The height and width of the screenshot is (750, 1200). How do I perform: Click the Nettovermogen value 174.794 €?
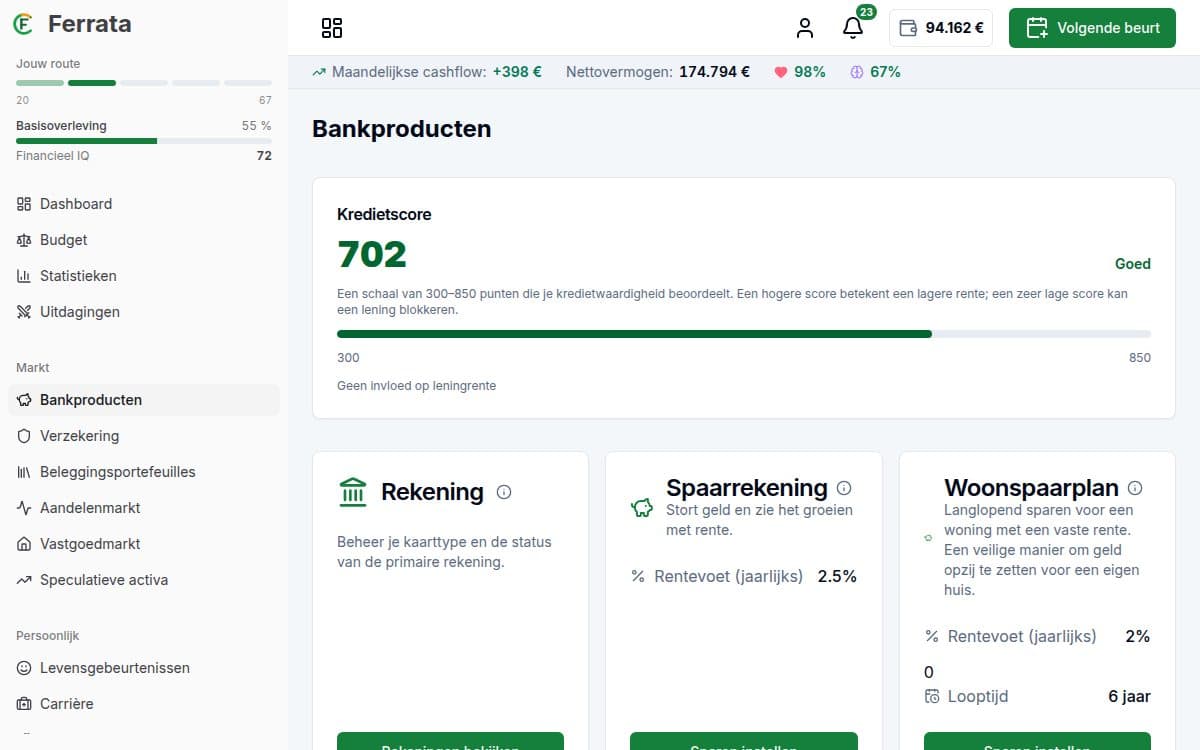714,72
